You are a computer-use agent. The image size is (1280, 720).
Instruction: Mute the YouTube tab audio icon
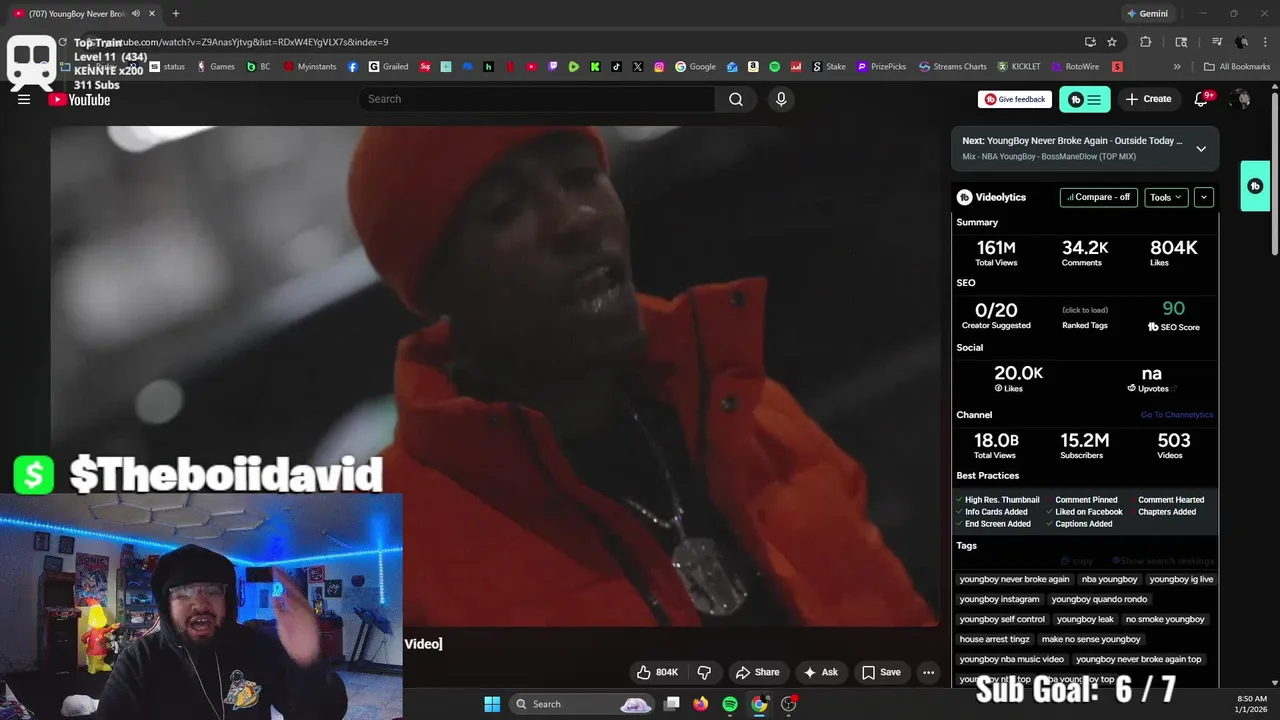tap(136, 13)
